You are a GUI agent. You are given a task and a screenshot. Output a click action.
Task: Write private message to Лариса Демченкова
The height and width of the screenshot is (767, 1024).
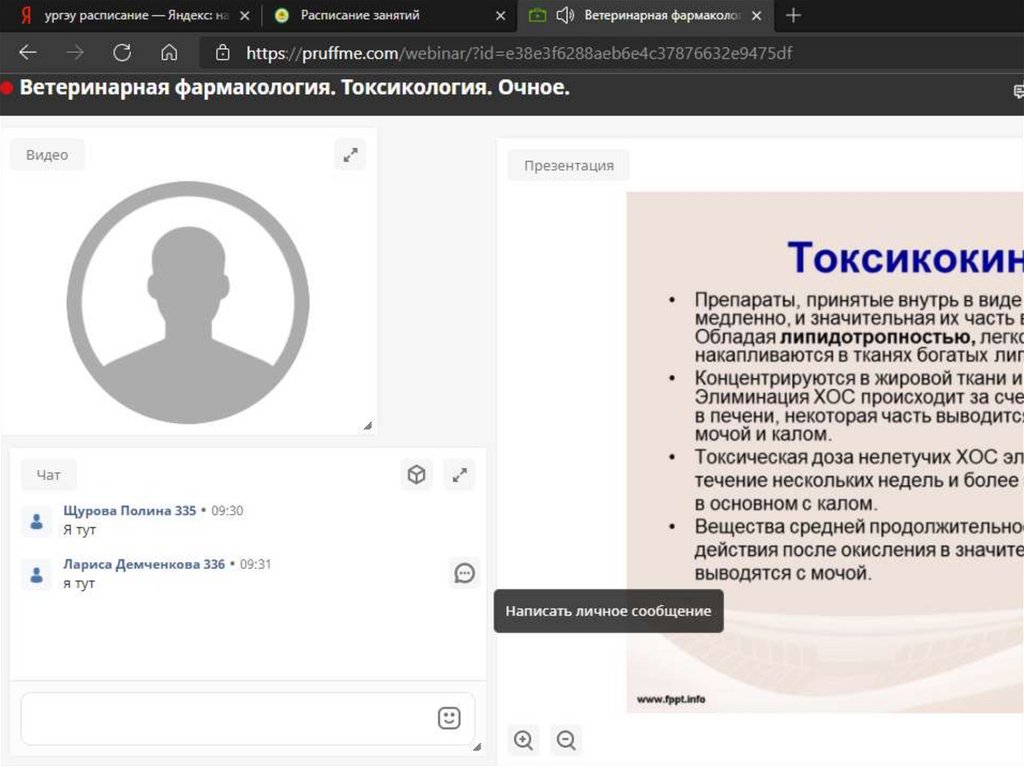tap(464, 573)
